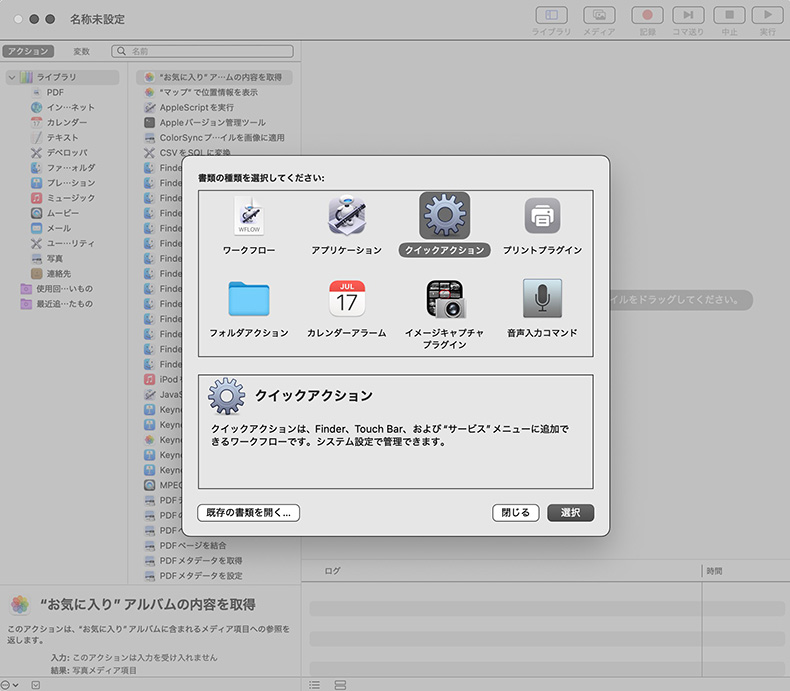Run the workflow with 実行 icon
This screenshot has width=790, height=691.
coord(767,15)
